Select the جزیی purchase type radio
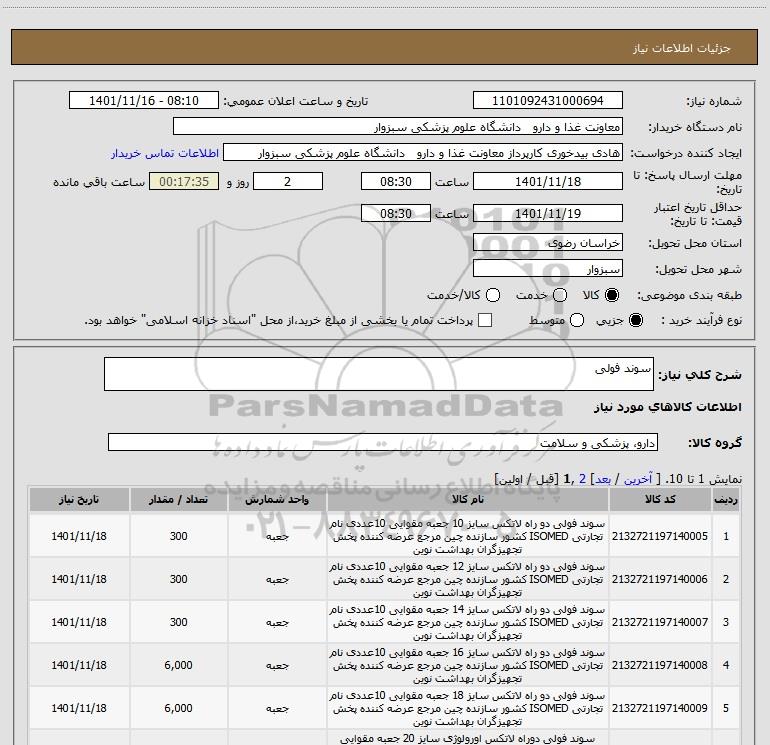This screenshot has height=745, width=770. (635, 320)
